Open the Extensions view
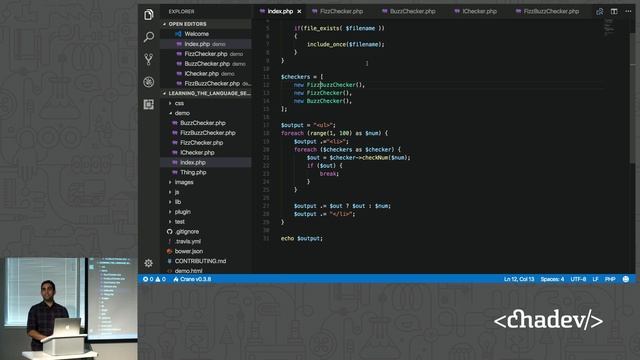Image resolution: width=640 pixels, height=360 pixels. click(149, 104)
